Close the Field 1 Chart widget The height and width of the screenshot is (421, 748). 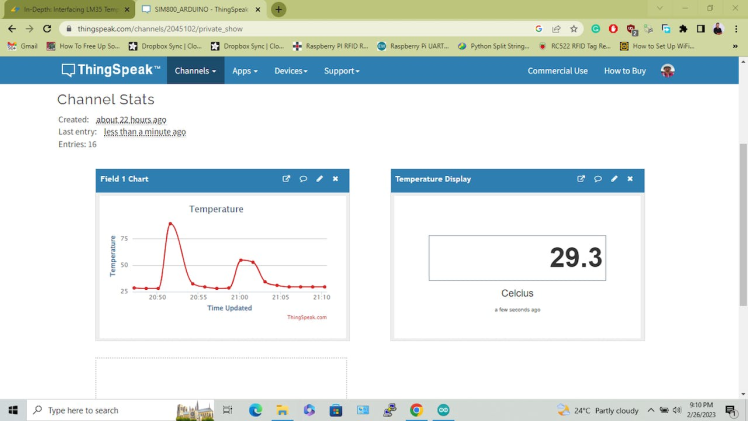tap(335, 179)
